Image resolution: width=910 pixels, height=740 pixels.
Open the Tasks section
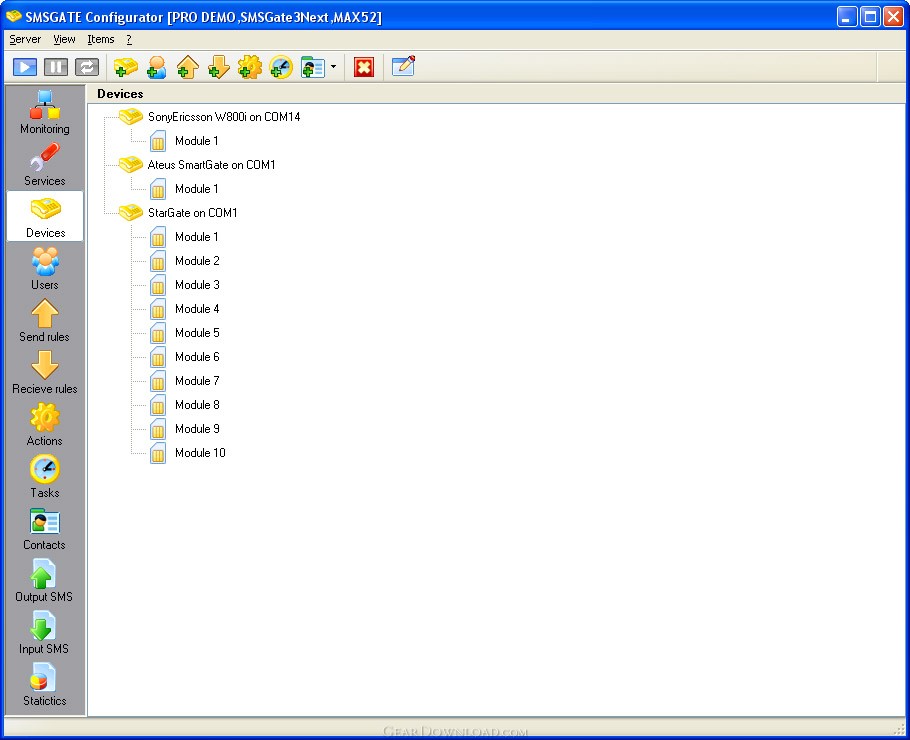click(45, 477)
